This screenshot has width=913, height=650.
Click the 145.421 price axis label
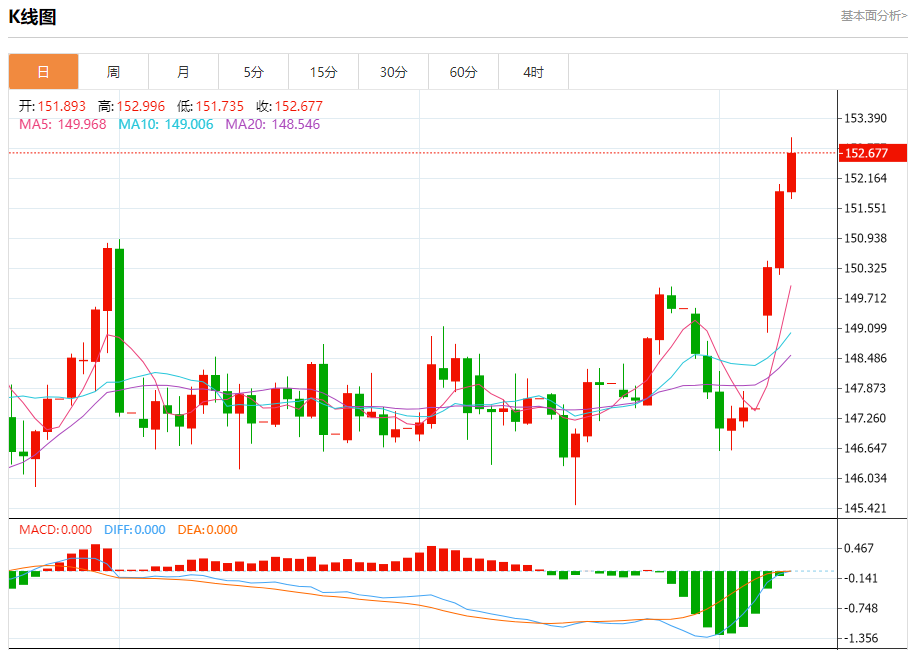(865, 508)
